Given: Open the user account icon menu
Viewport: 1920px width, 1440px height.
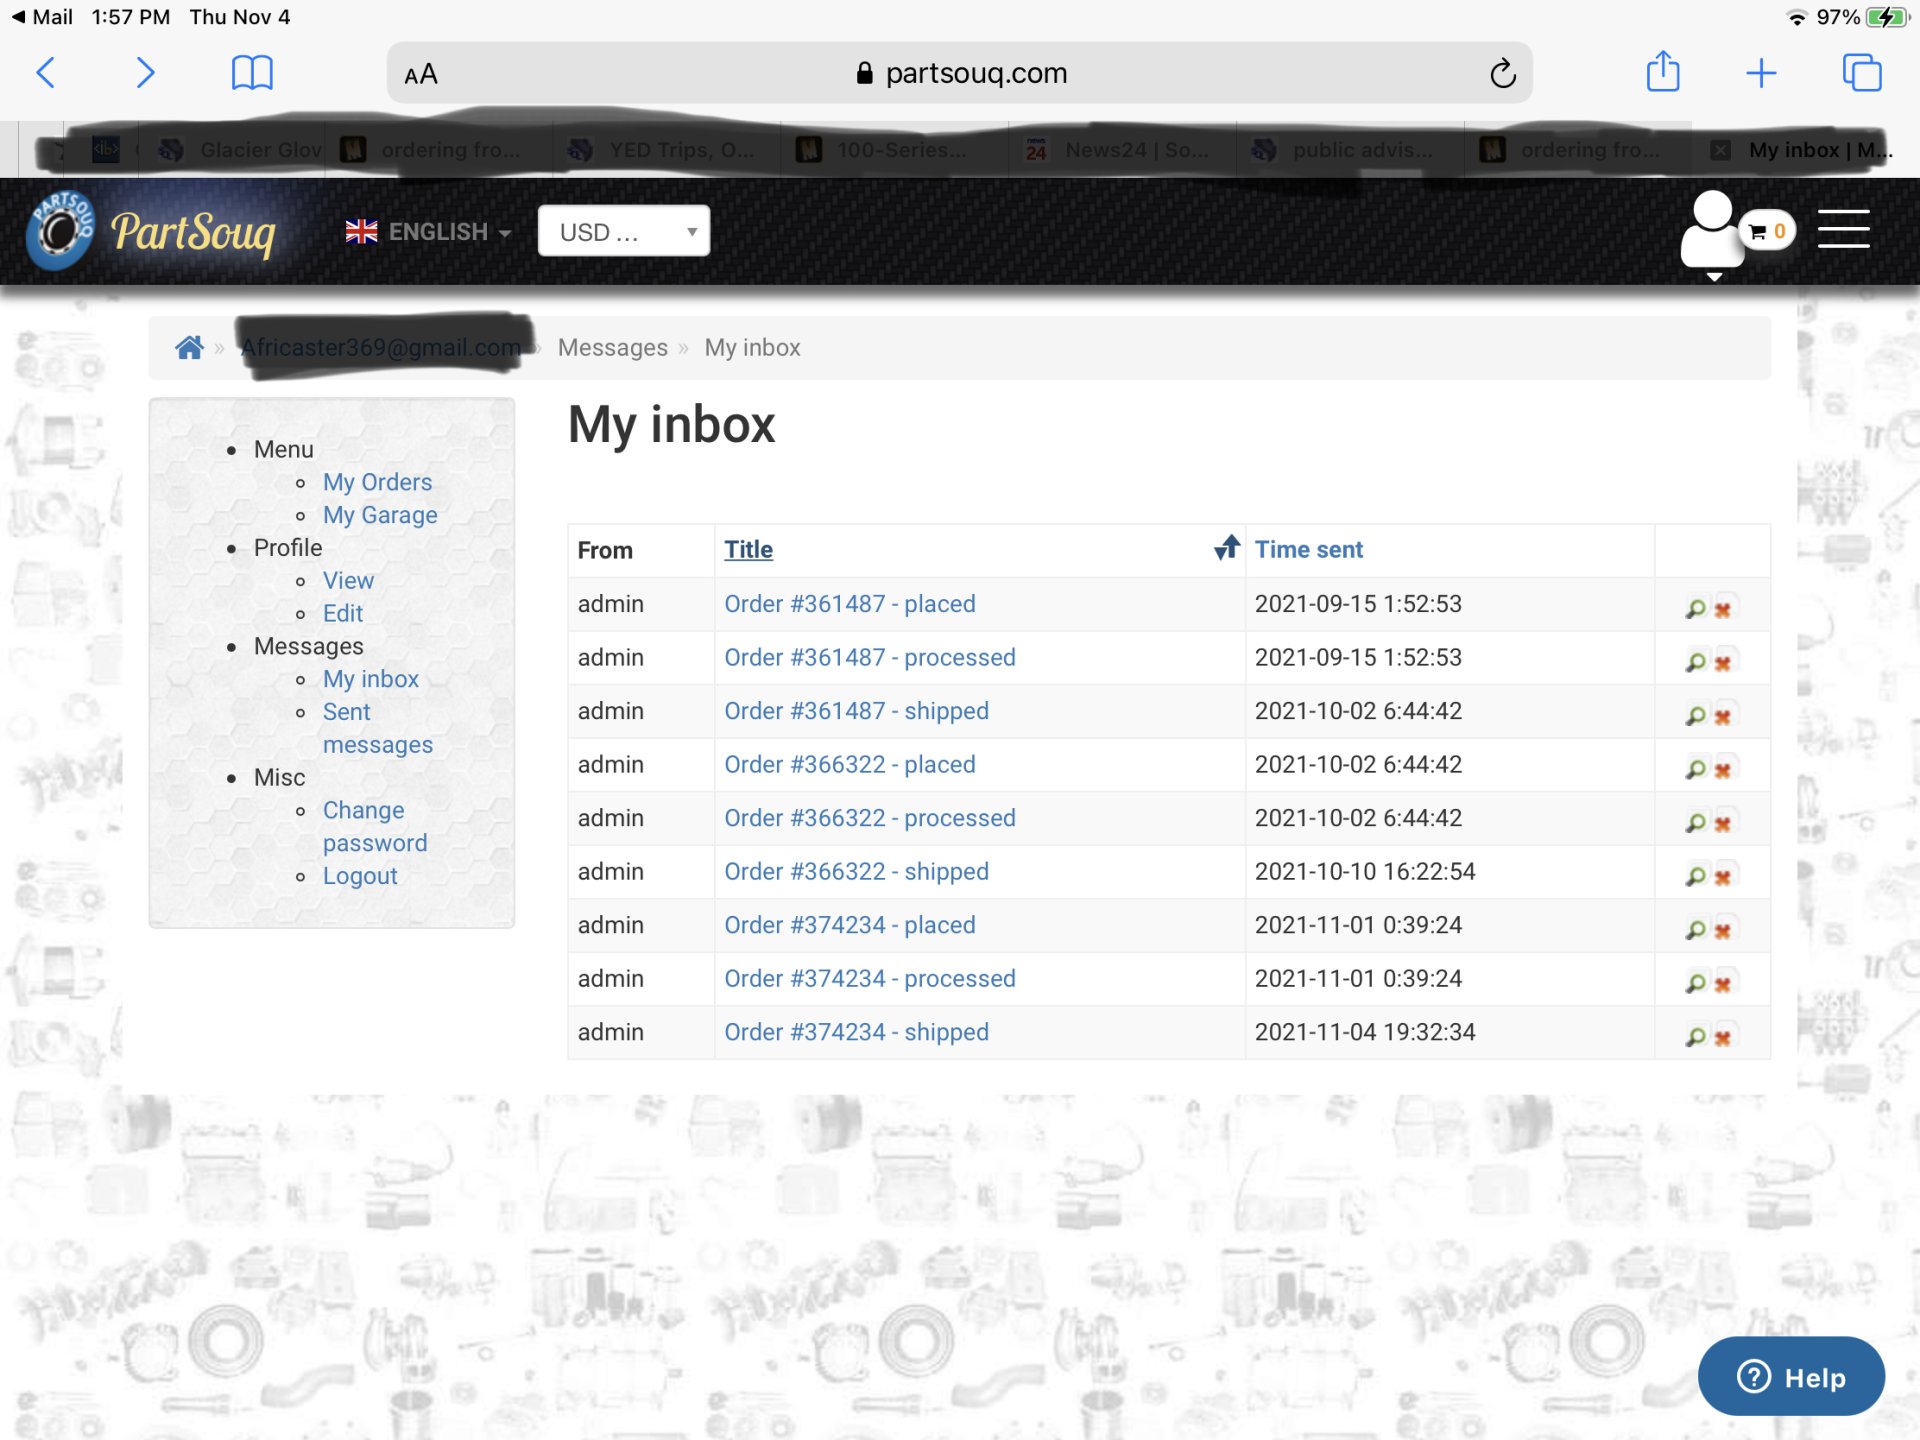Looking at the screenshot, I should click(x=1713, y=233).
